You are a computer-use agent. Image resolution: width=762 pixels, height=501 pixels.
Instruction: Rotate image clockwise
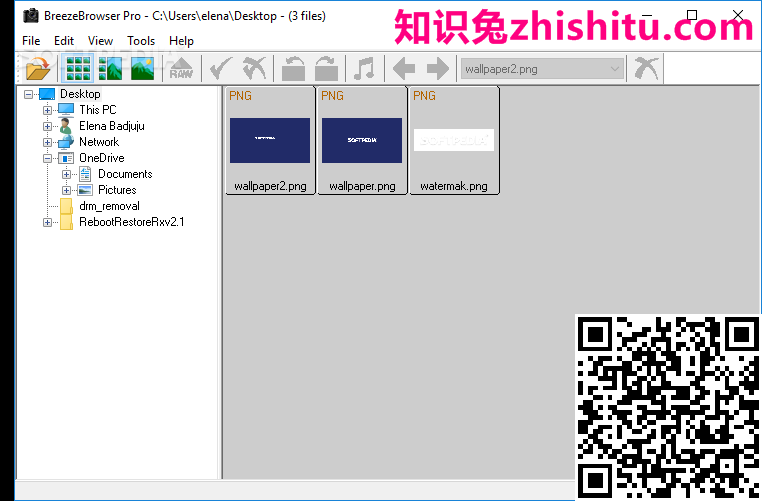326,69
